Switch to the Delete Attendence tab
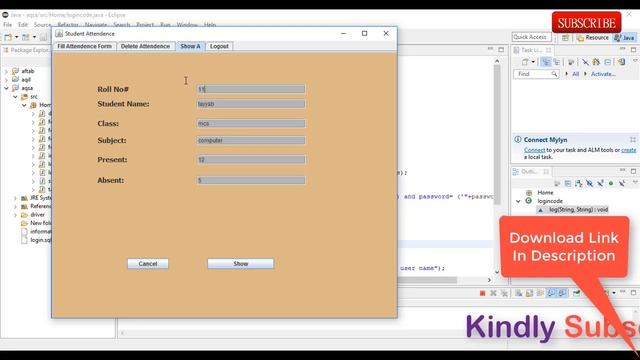 click(x=145, y=46)
